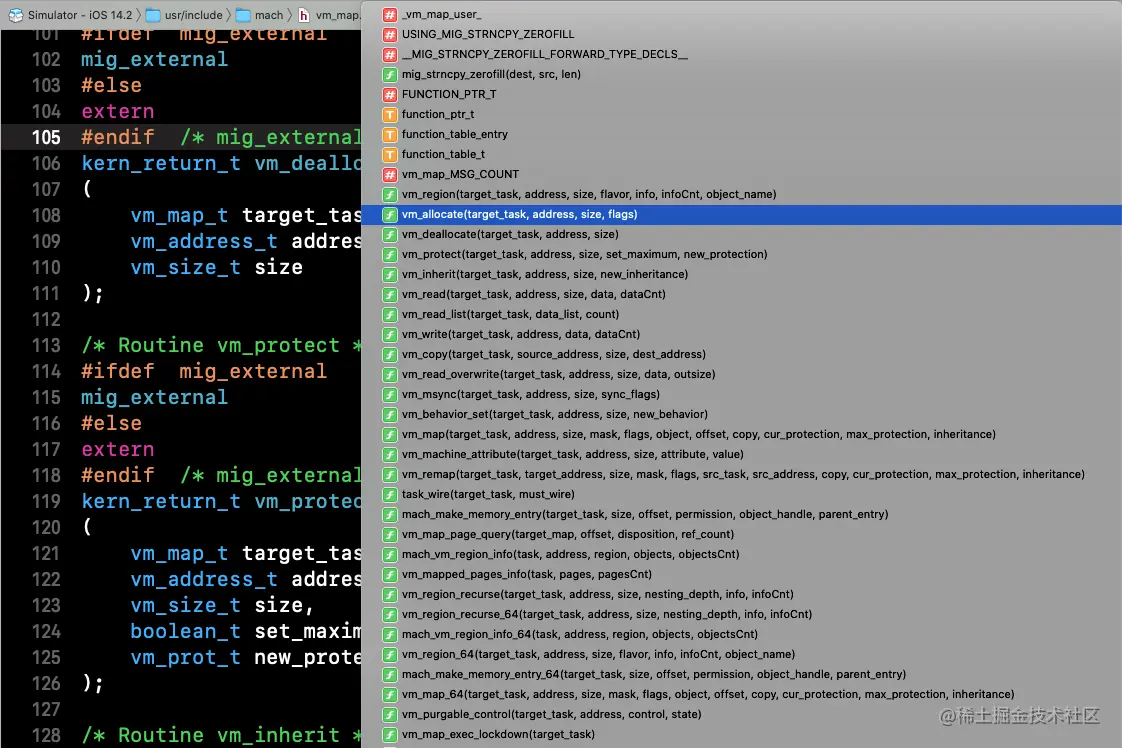Click the function icon beside vm_read_list
The height and width of the screenshot is (748, 1122).
coord(390,315)
